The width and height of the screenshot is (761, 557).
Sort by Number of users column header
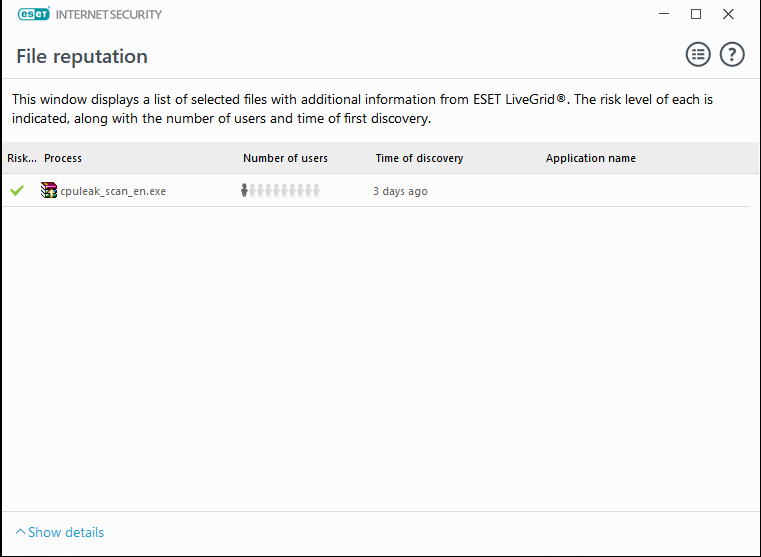[285, 158]
